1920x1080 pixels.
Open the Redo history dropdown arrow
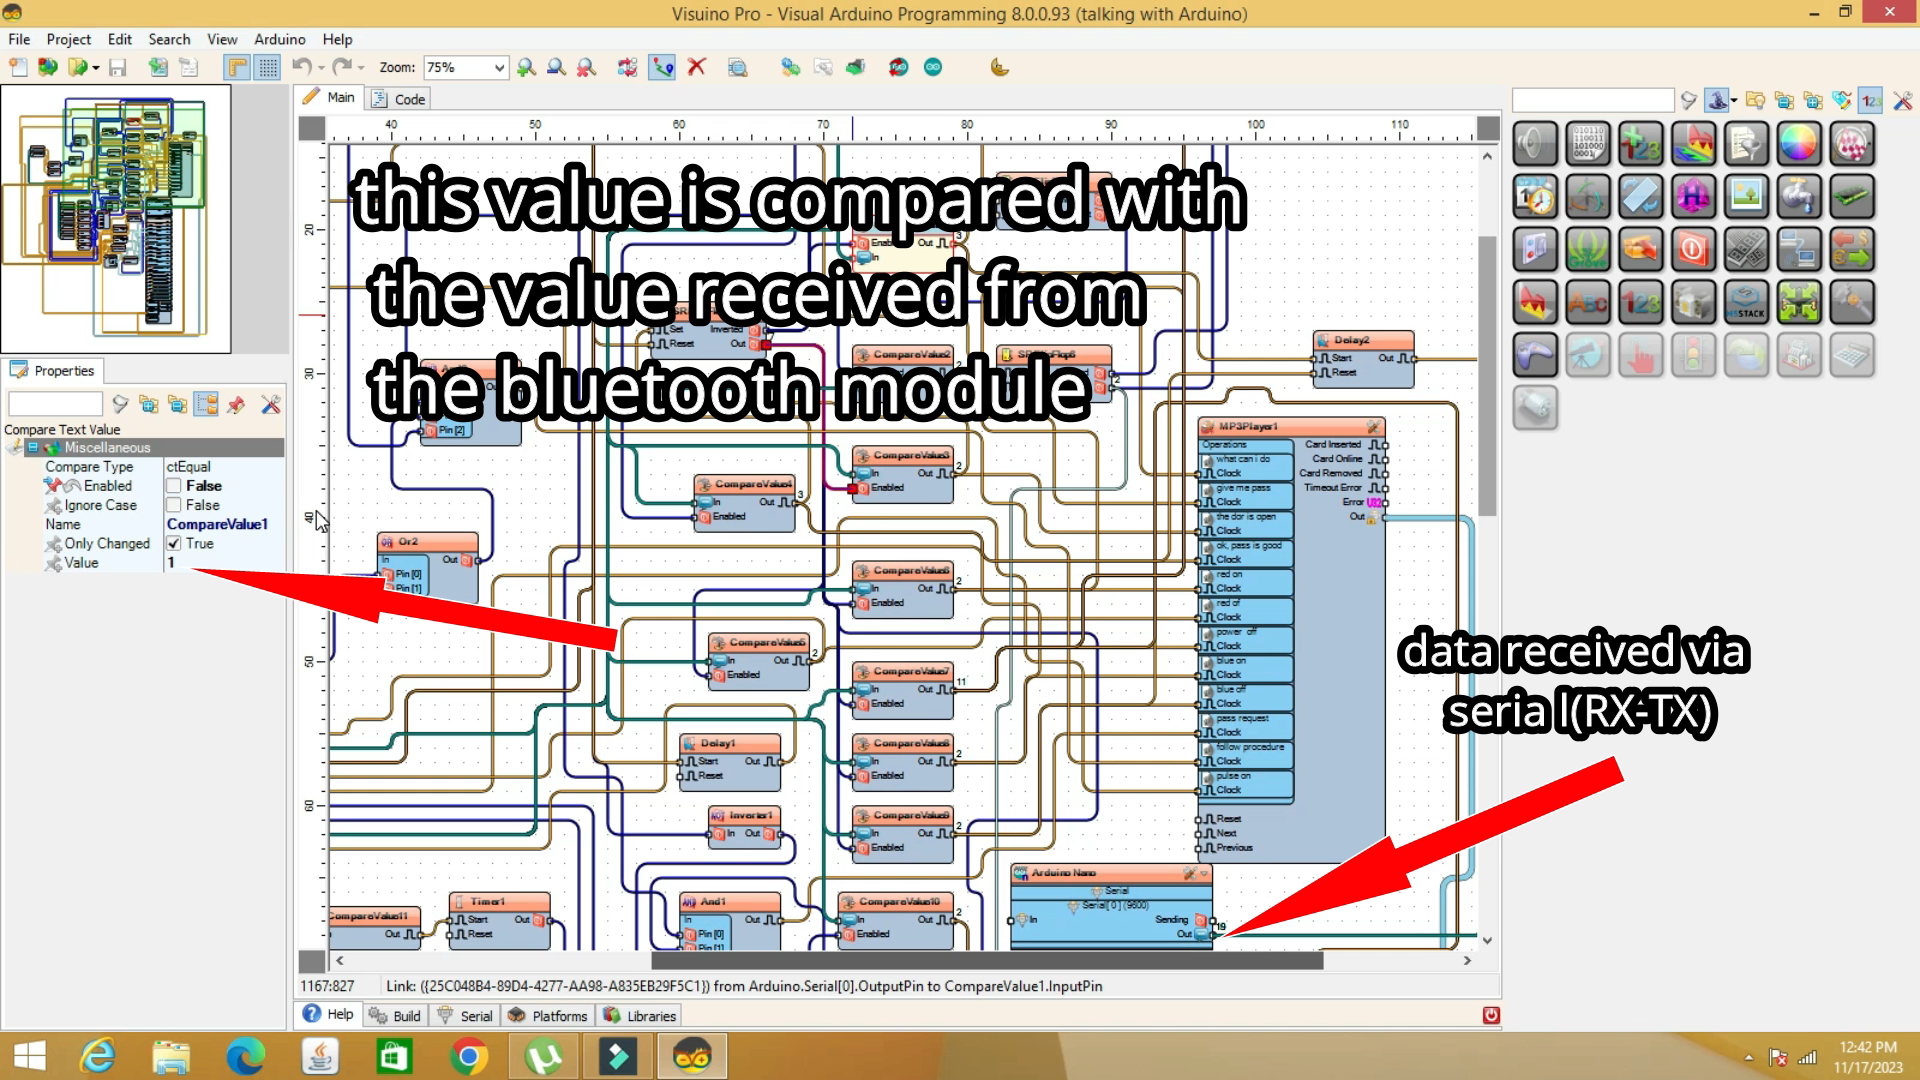361,68
